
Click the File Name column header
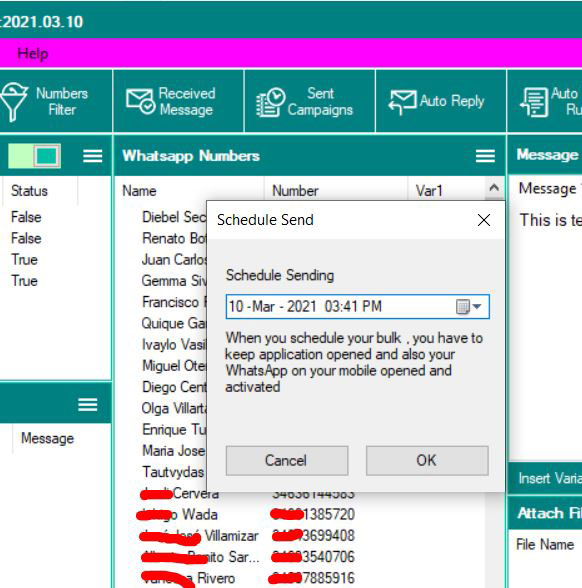pyautogui.click(x=545, y=544)
